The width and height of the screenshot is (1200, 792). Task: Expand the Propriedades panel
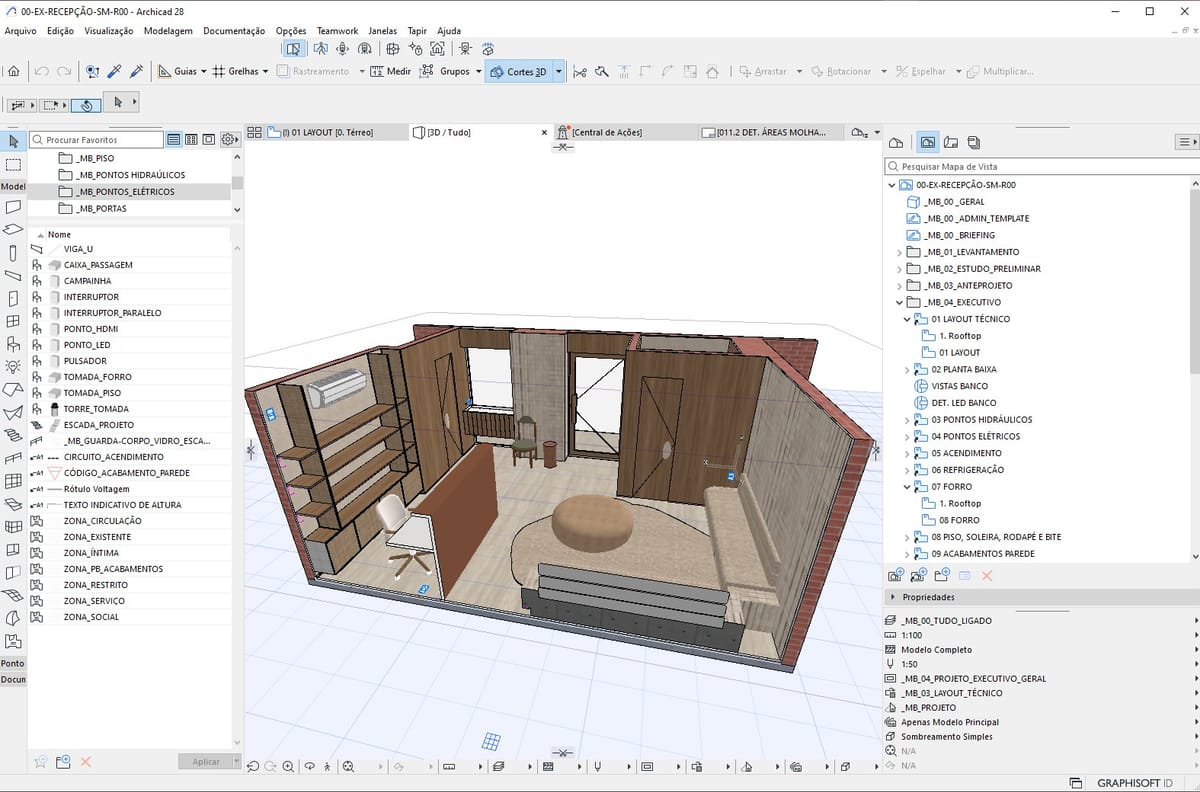[892, 597]
